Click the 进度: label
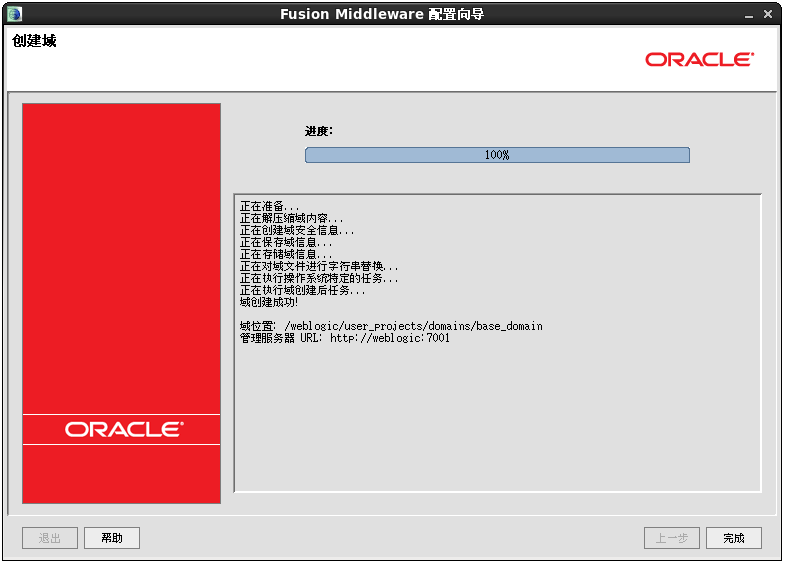Viewport: 785px width, 563px height. [319, 131]
